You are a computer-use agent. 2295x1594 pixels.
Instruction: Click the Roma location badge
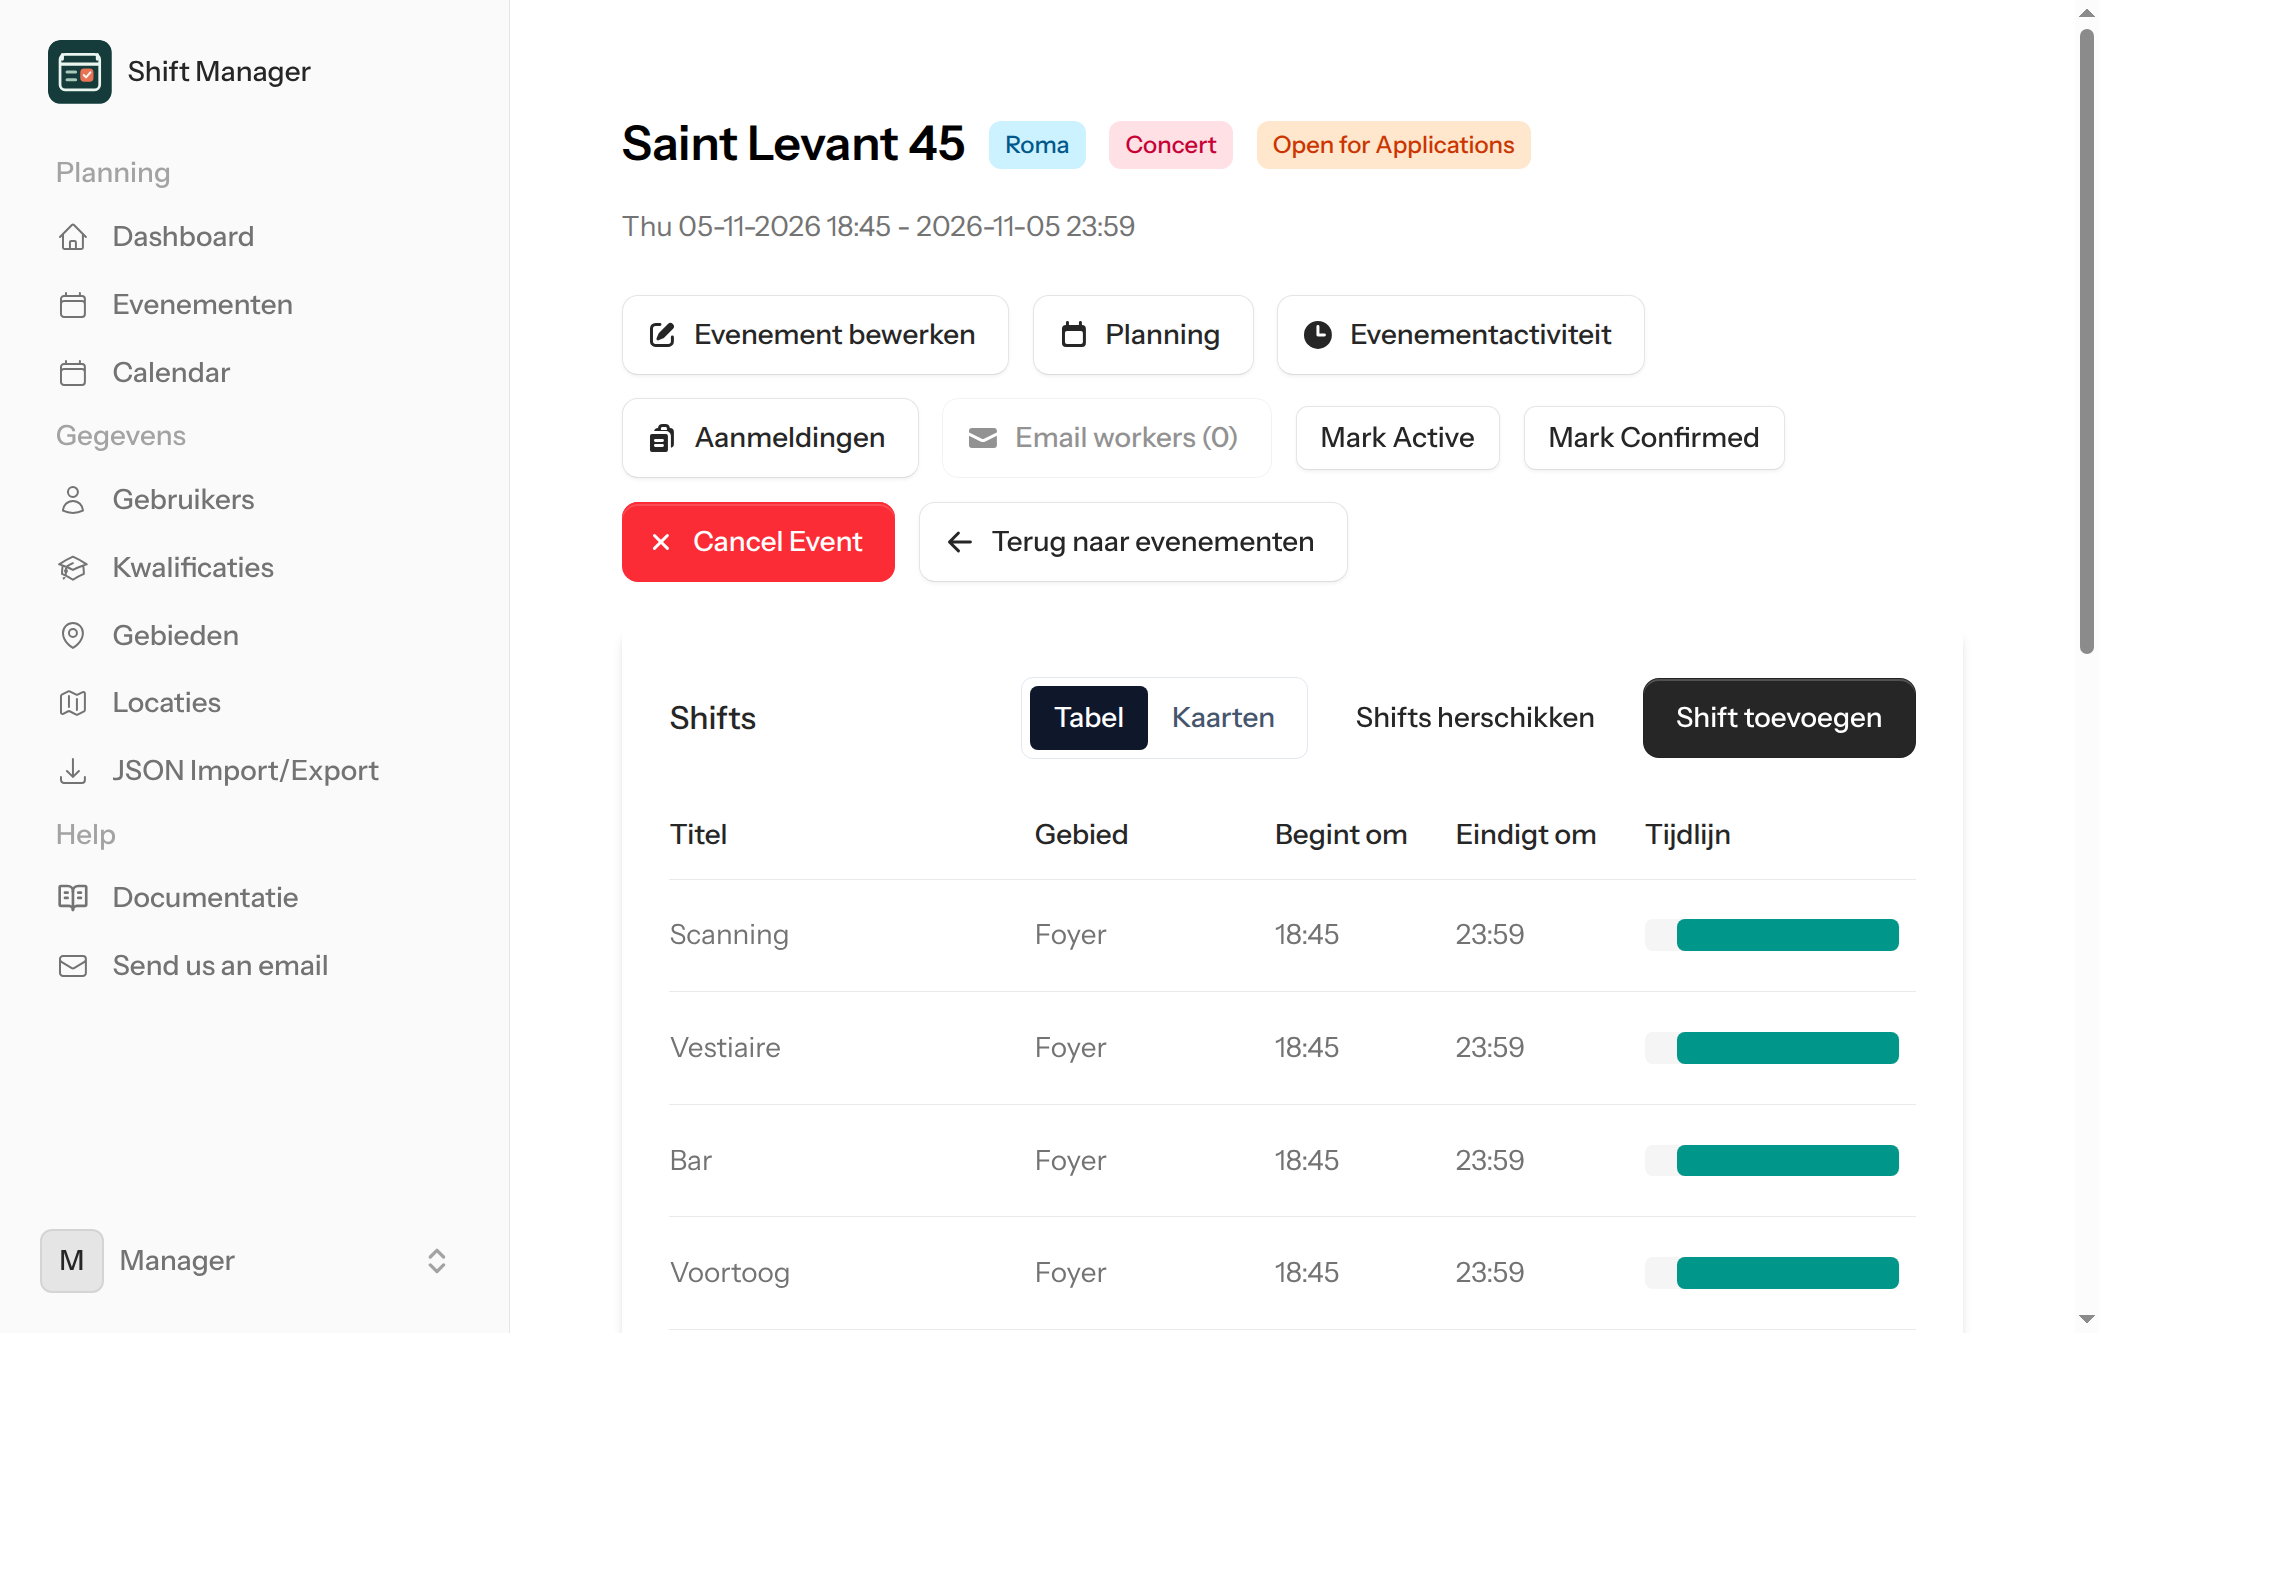pyautogui.click(x=1037, y=145)
